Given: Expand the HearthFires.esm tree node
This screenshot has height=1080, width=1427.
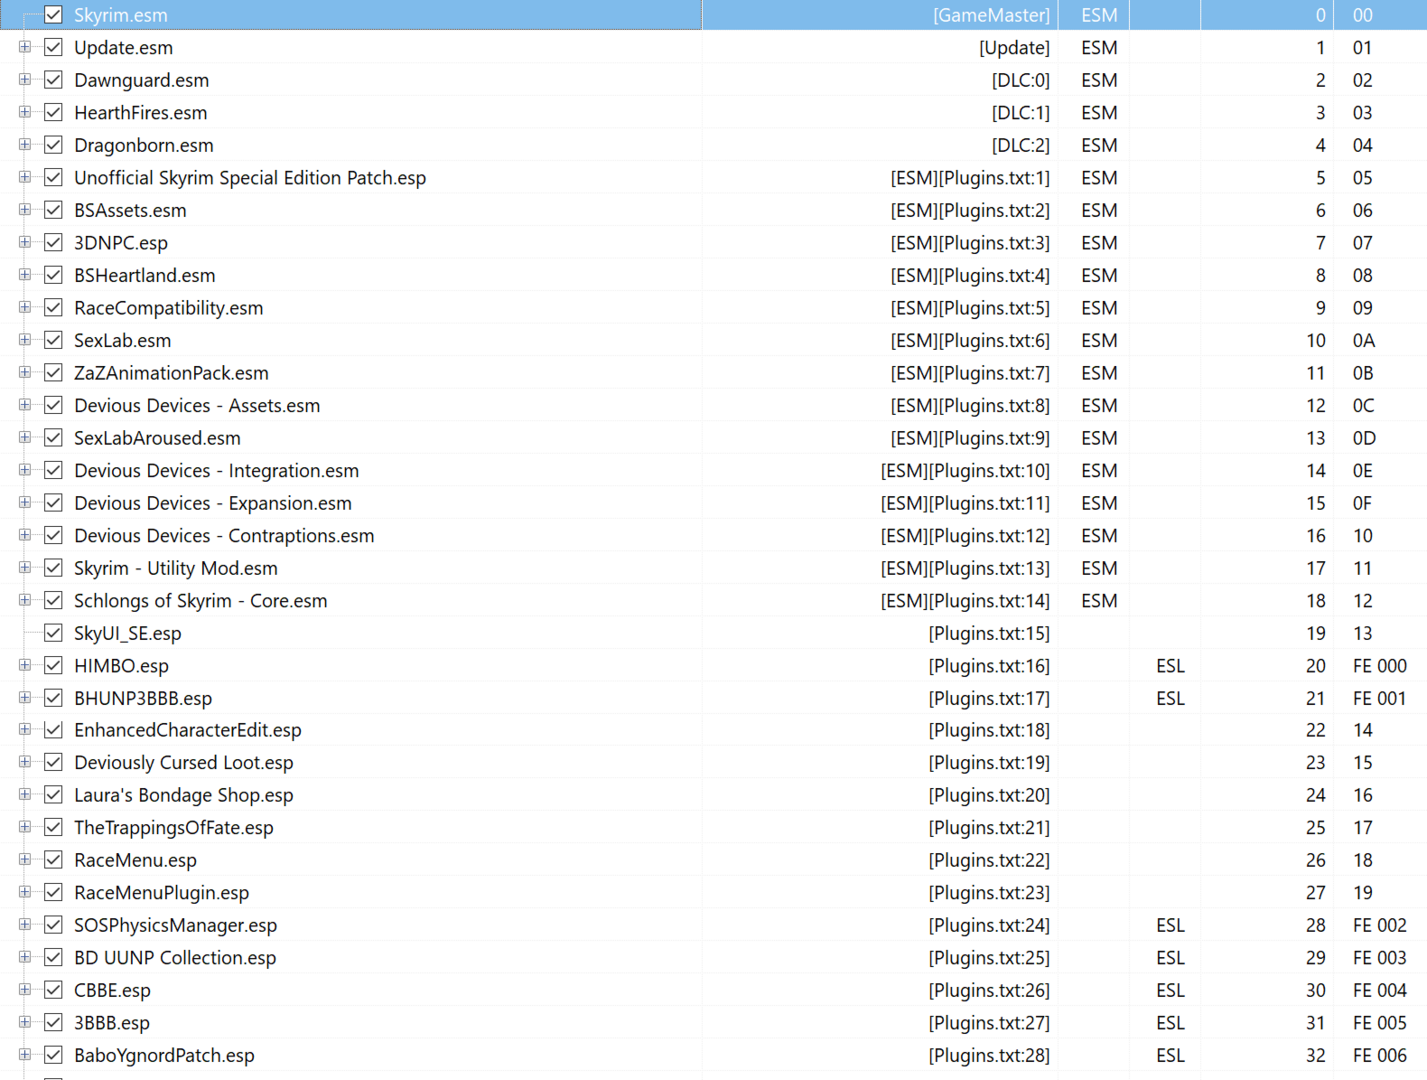Looking at the screenshot, I should [x=25, y=112].
